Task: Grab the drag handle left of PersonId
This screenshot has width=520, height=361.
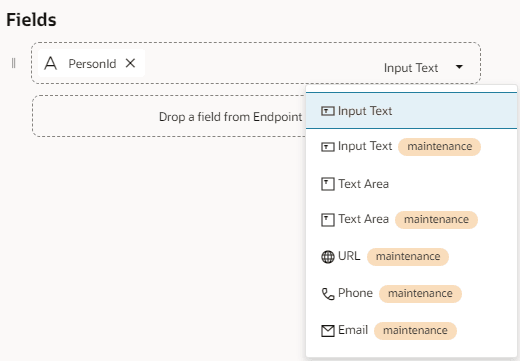Action: pos(14,63)
